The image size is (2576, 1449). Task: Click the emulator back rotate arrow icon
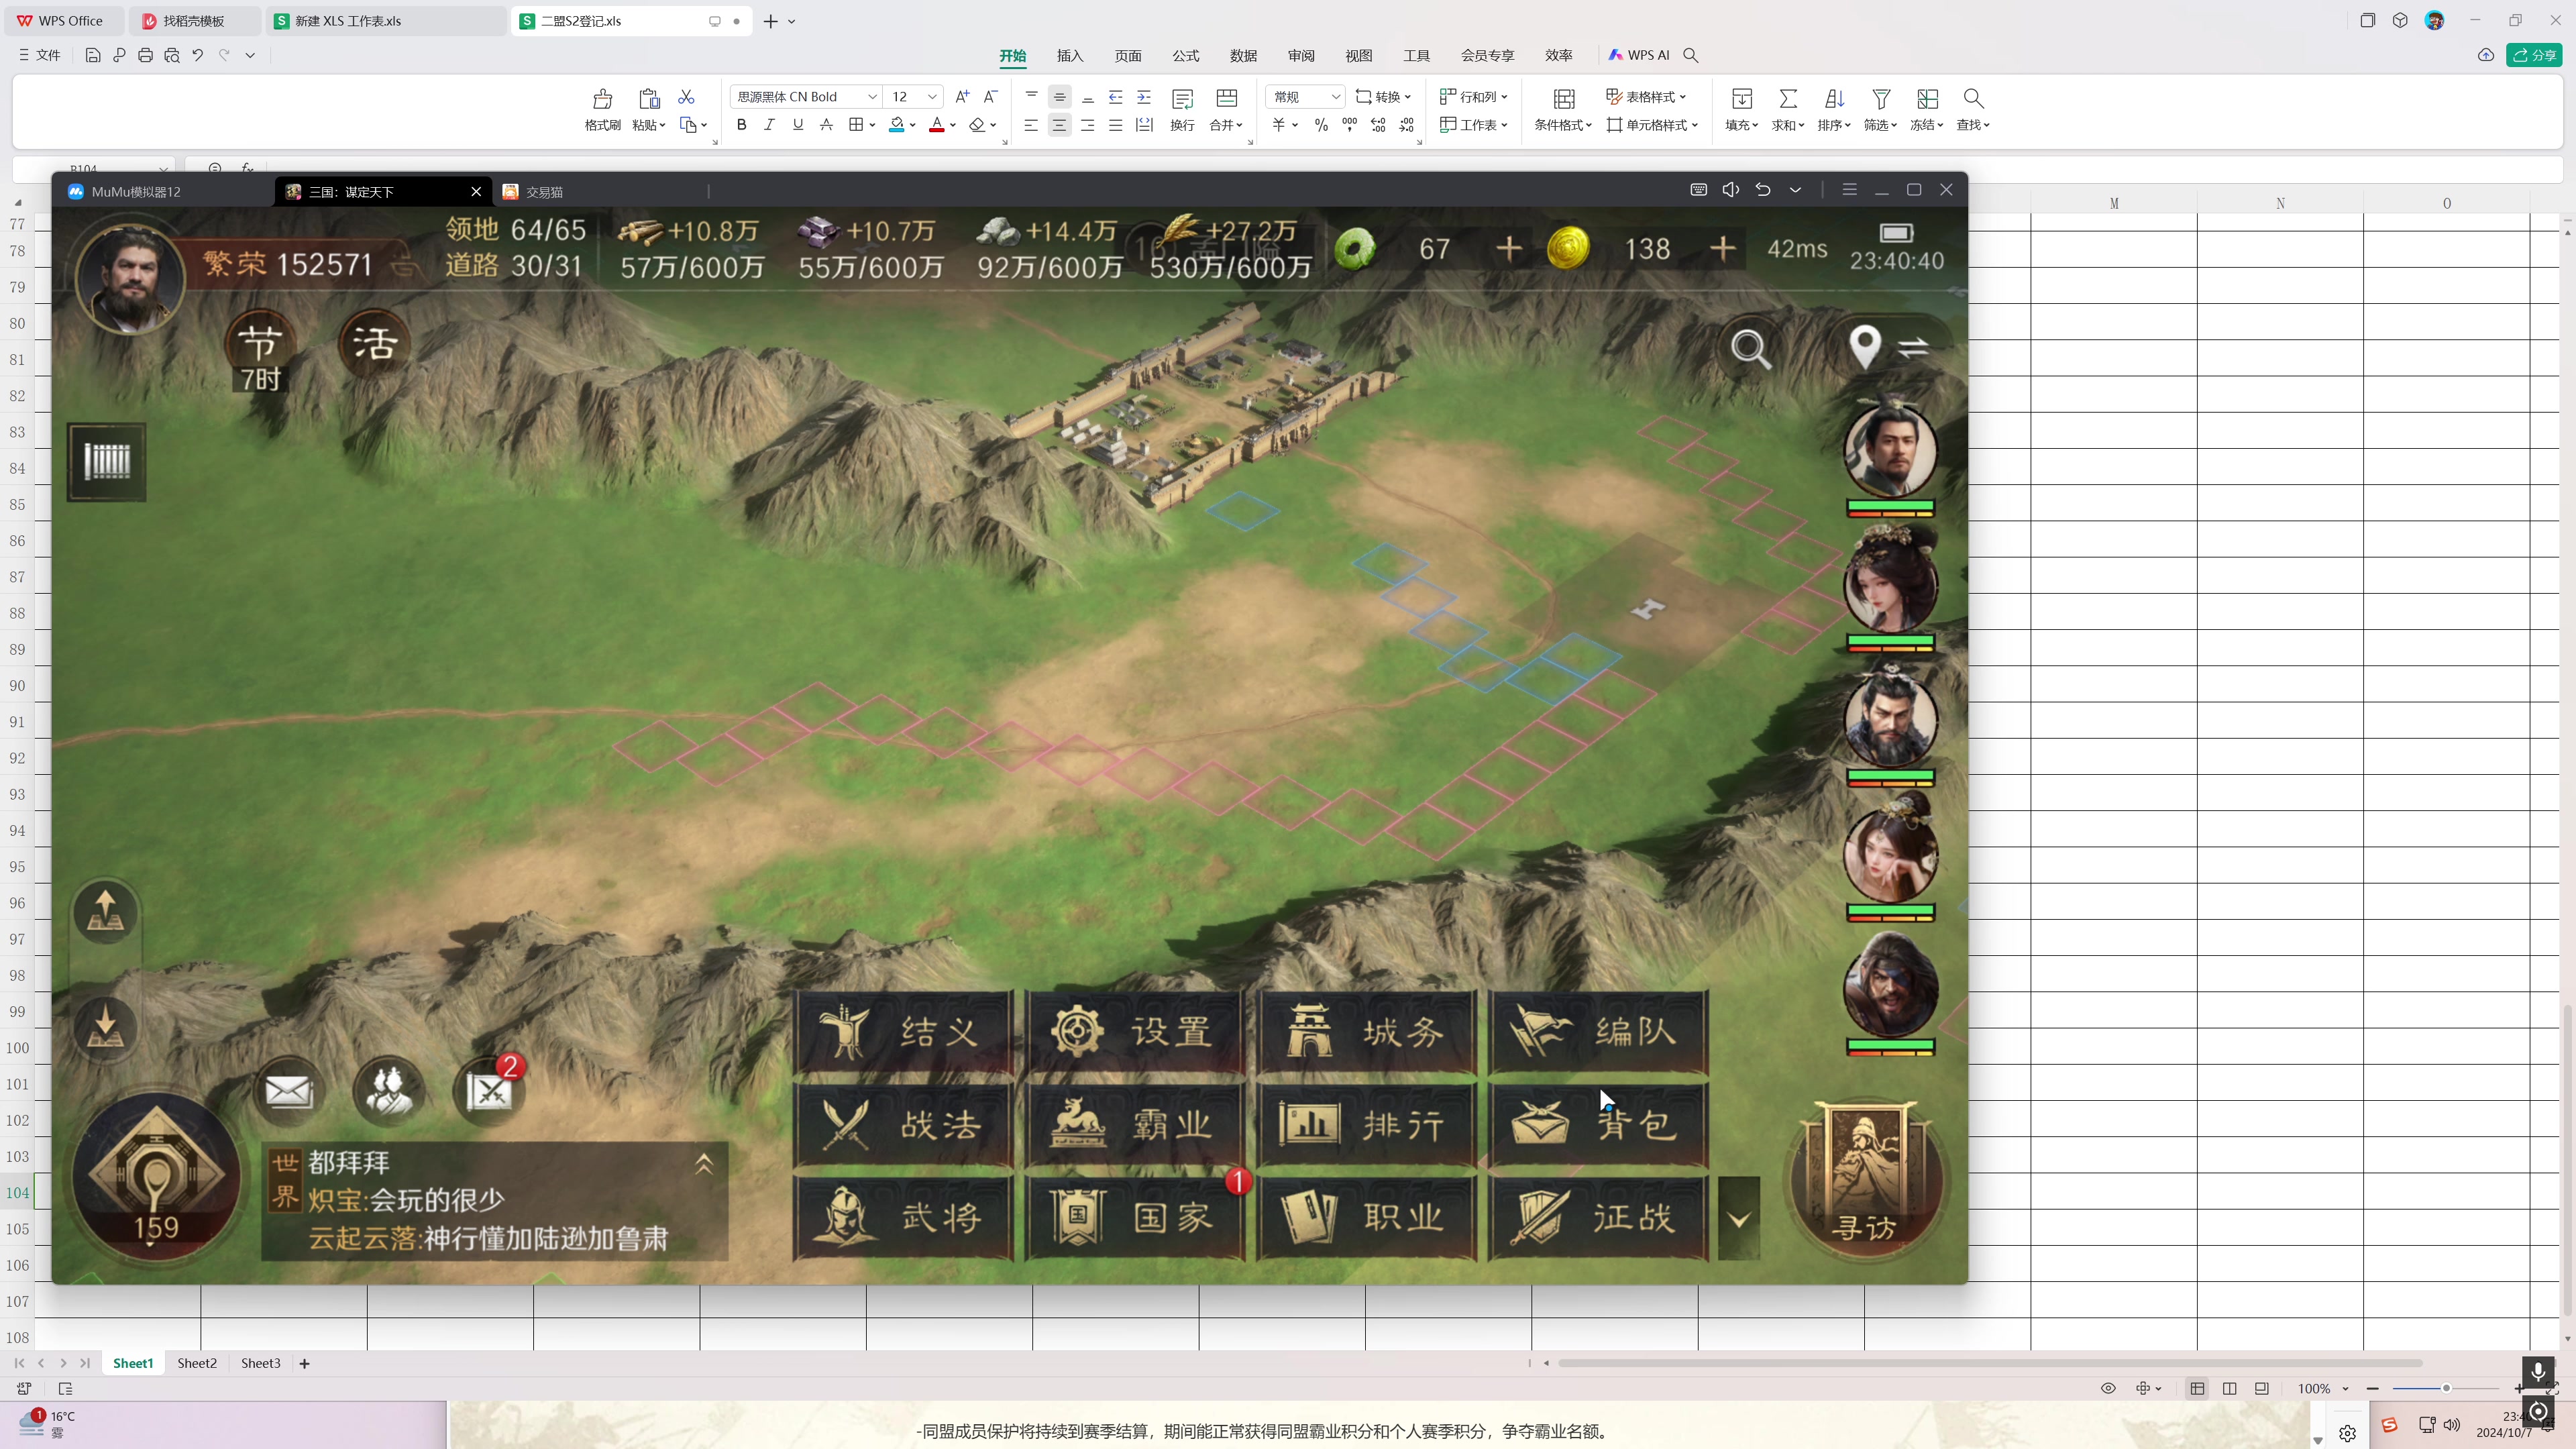pyautogui.click(x=1763, y=190)
